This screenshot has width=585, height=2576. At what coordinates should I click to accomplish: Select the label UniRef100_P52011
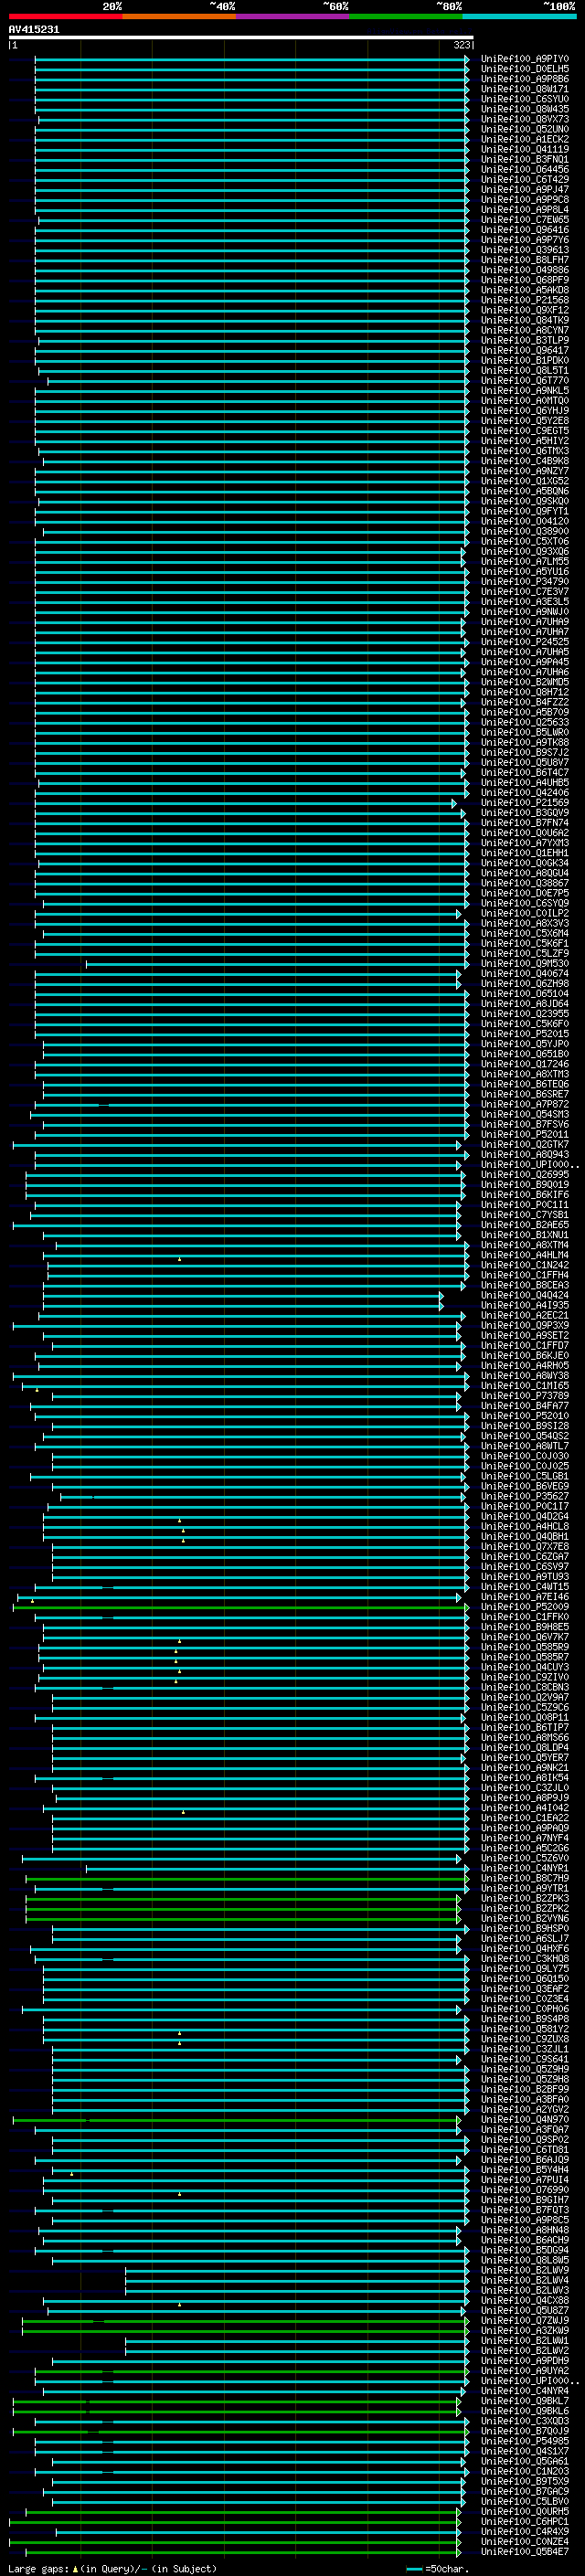525,1134
